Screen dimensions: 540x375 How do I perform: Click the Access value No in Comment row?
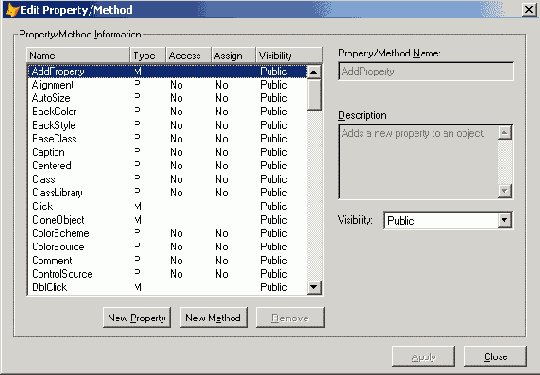[176, 260]
